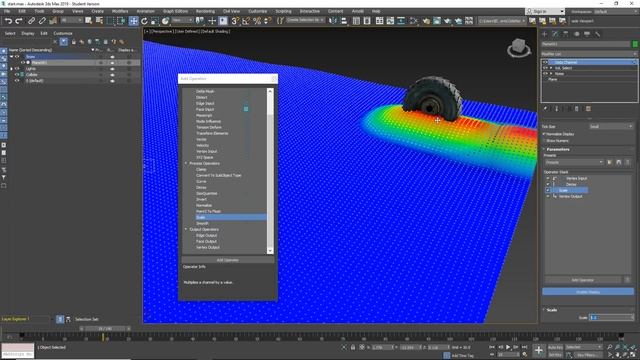This screenshot has height=360, width=640.
Task: Select Vertex Output in dialog list
Action: (208, 247)
